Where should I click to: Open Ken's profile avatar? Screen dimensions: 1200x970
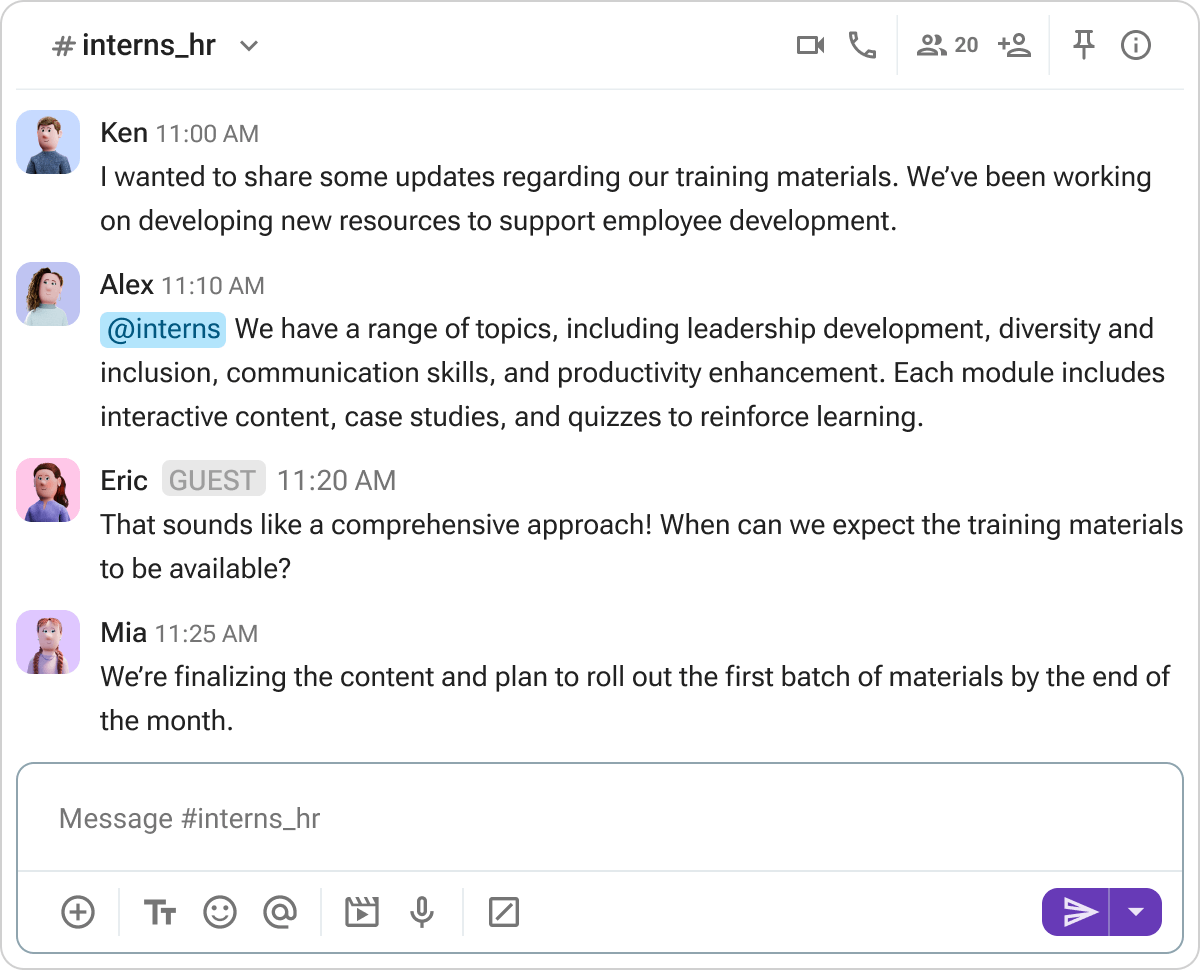(x=48, y=142)
